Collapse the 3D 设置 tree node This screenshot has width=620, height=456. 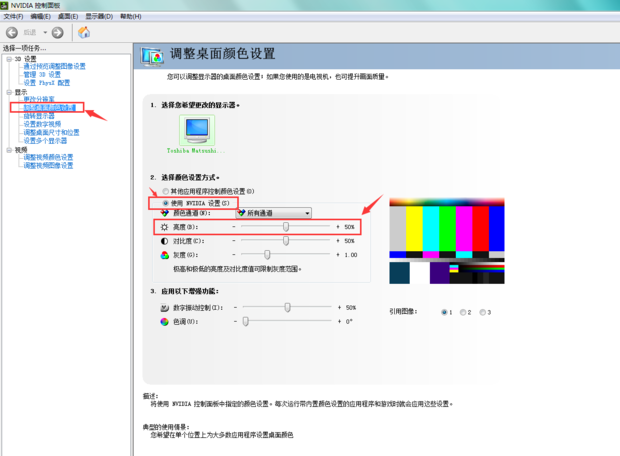[9, 59]
